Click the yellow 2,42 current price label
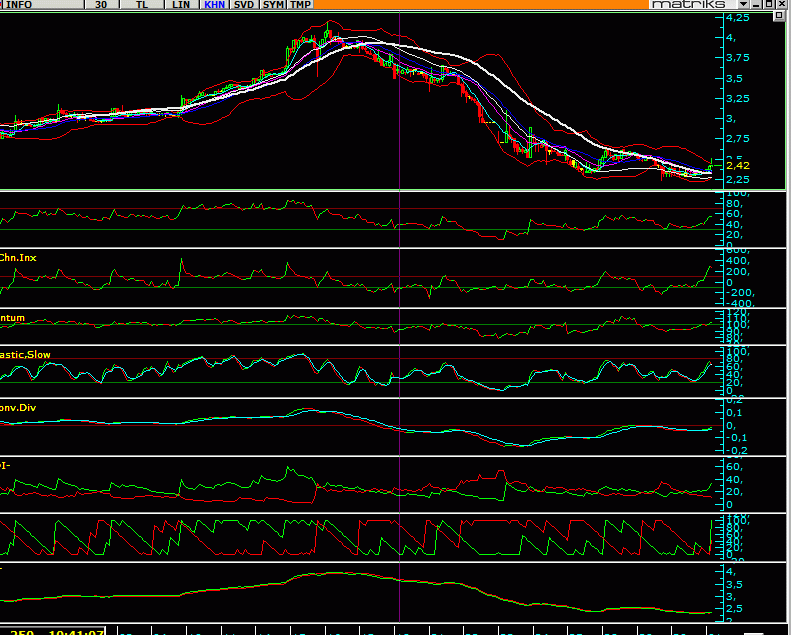Screen dimensions: 791x635 pos(738,165)
